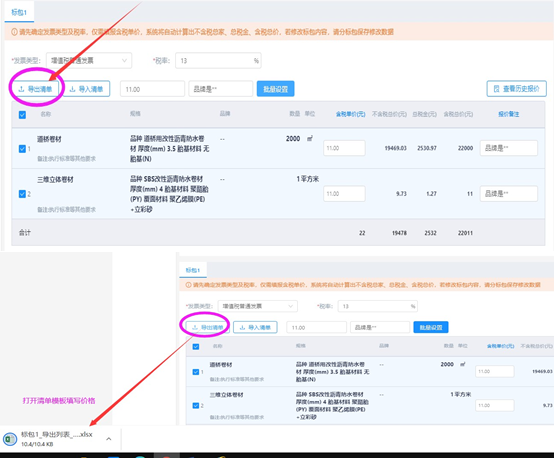
Task: Click the batch price field 11.00 beside 导入清单, upper screenshot
Action: coord(153,89)
